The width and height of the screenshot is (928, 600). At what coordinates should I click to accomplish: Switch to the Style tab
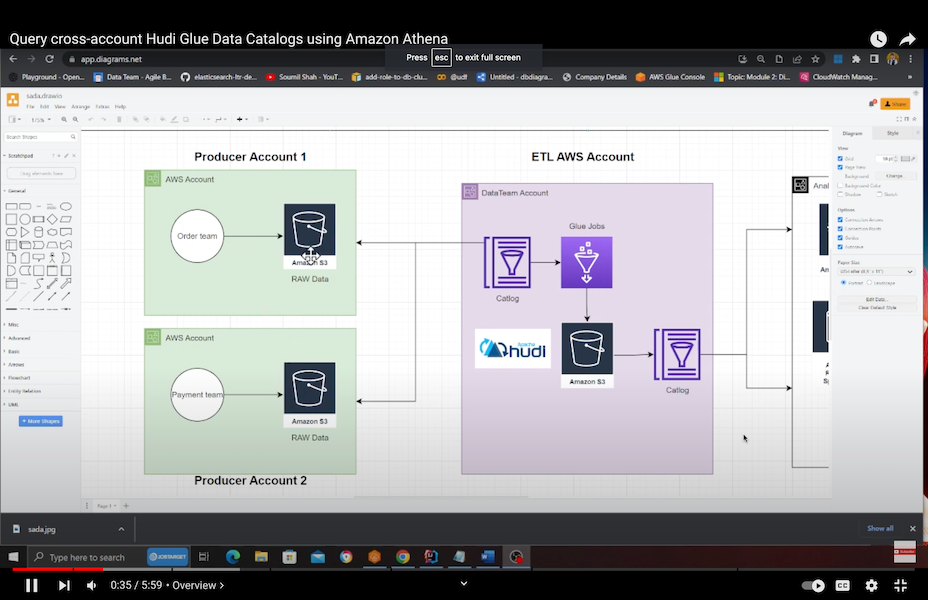point(892,132)
